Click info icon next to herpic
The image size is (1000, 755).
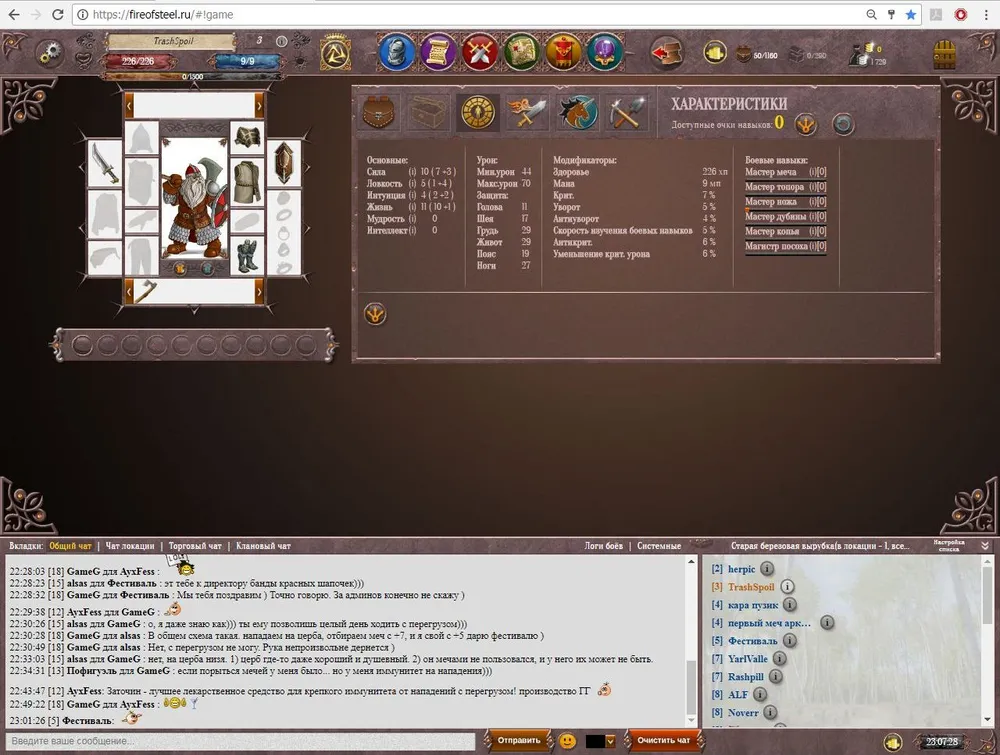click(767, 568)
